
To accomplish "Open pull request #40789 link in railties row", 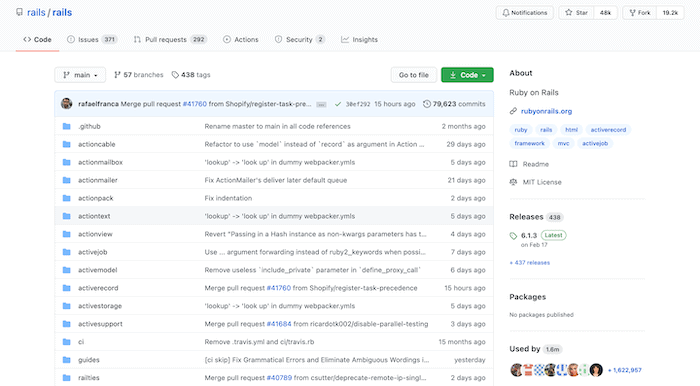I will (x=279, y=378).
